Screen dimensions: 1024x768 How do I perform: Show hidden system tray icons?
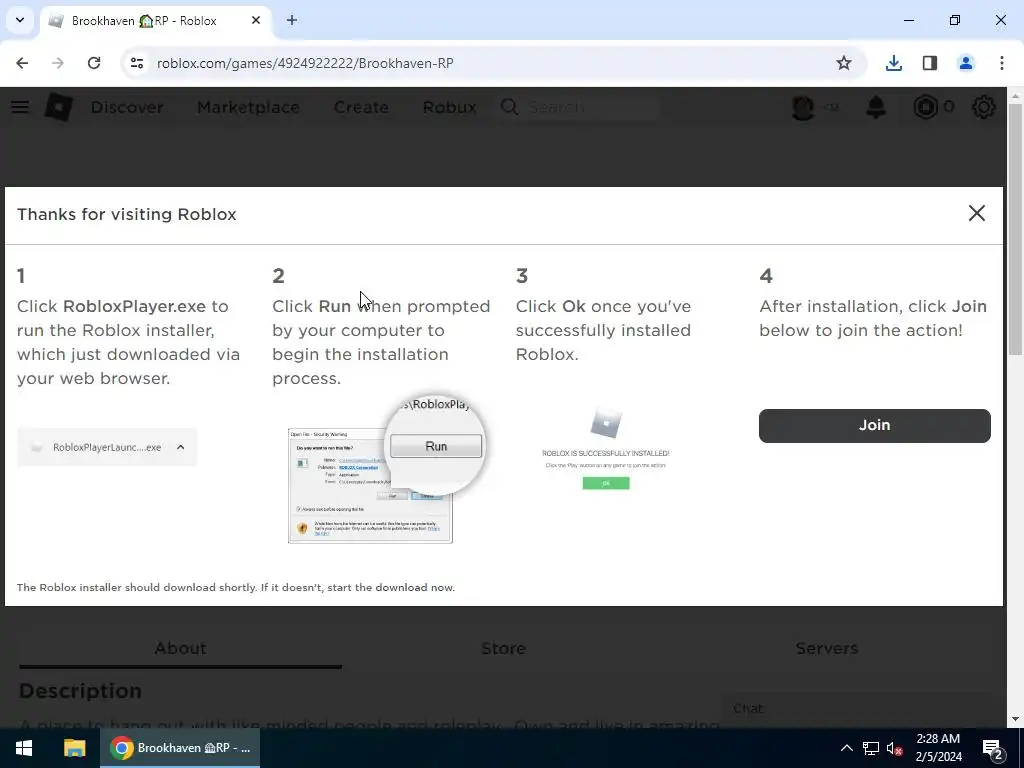(846, 748)
